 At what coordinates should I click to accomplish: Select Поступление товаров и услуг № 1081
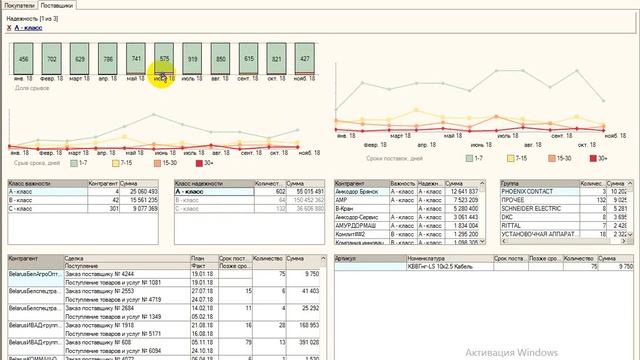point(127,282)
